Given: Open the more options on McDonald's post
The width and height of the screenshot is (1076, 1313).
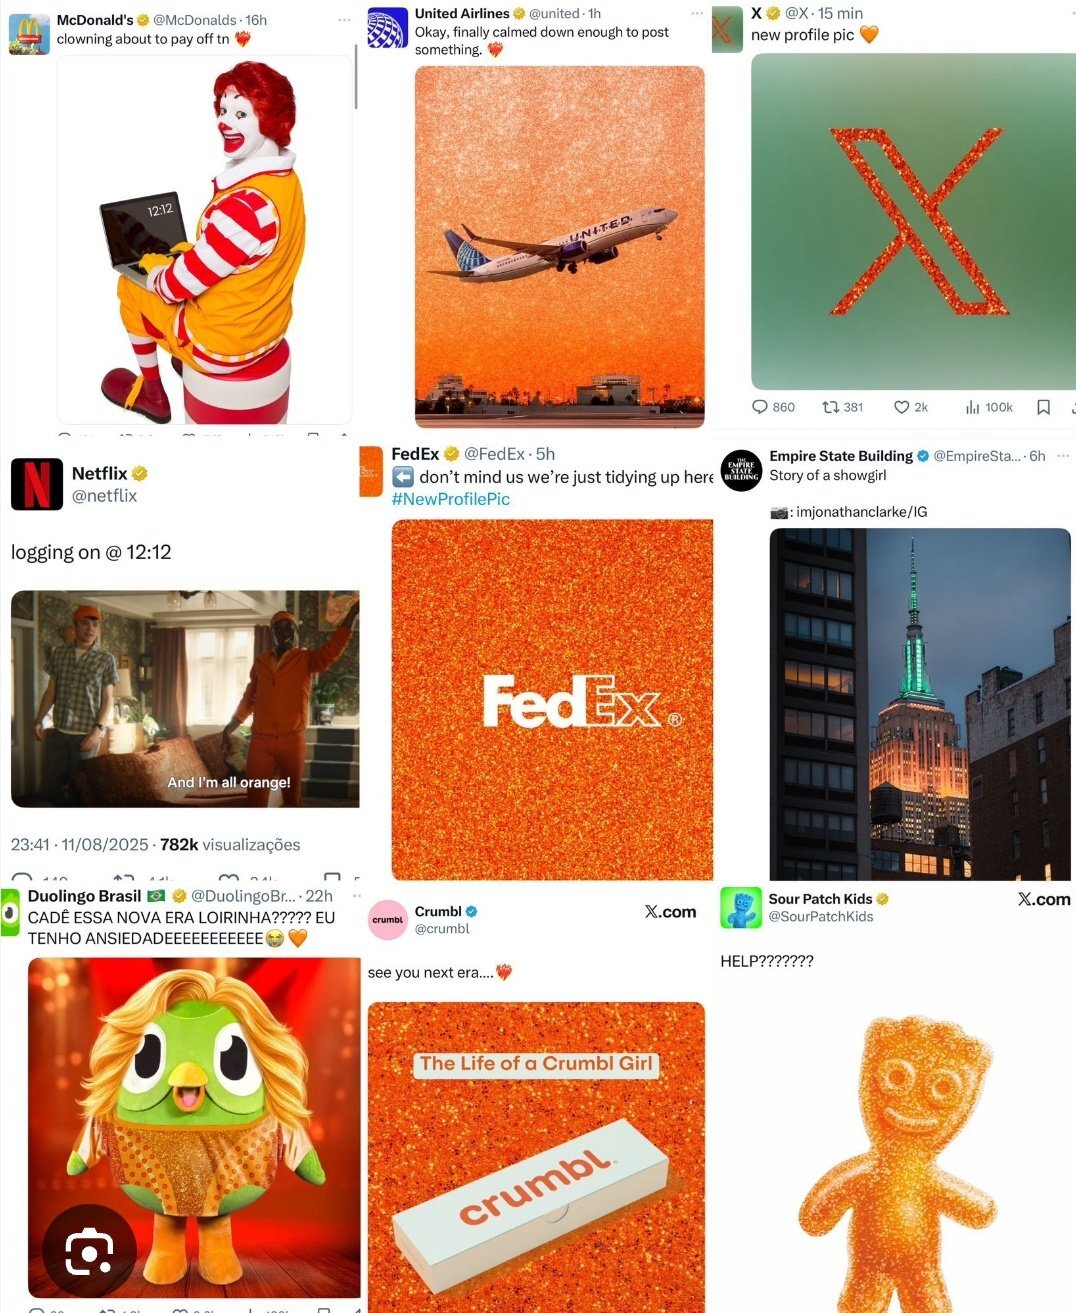Looking at the screenshot, I should [344, 20].
